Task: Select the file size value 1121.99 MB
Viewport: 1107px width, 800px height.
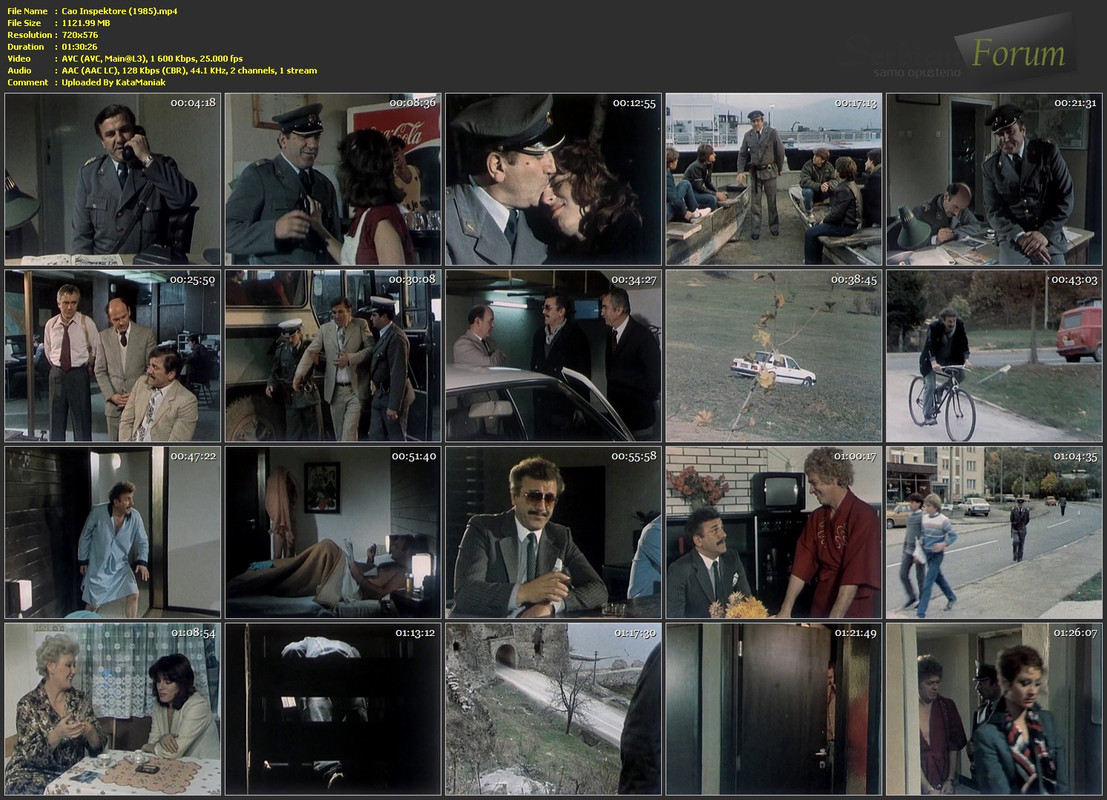Action: [x=85, y=23]
